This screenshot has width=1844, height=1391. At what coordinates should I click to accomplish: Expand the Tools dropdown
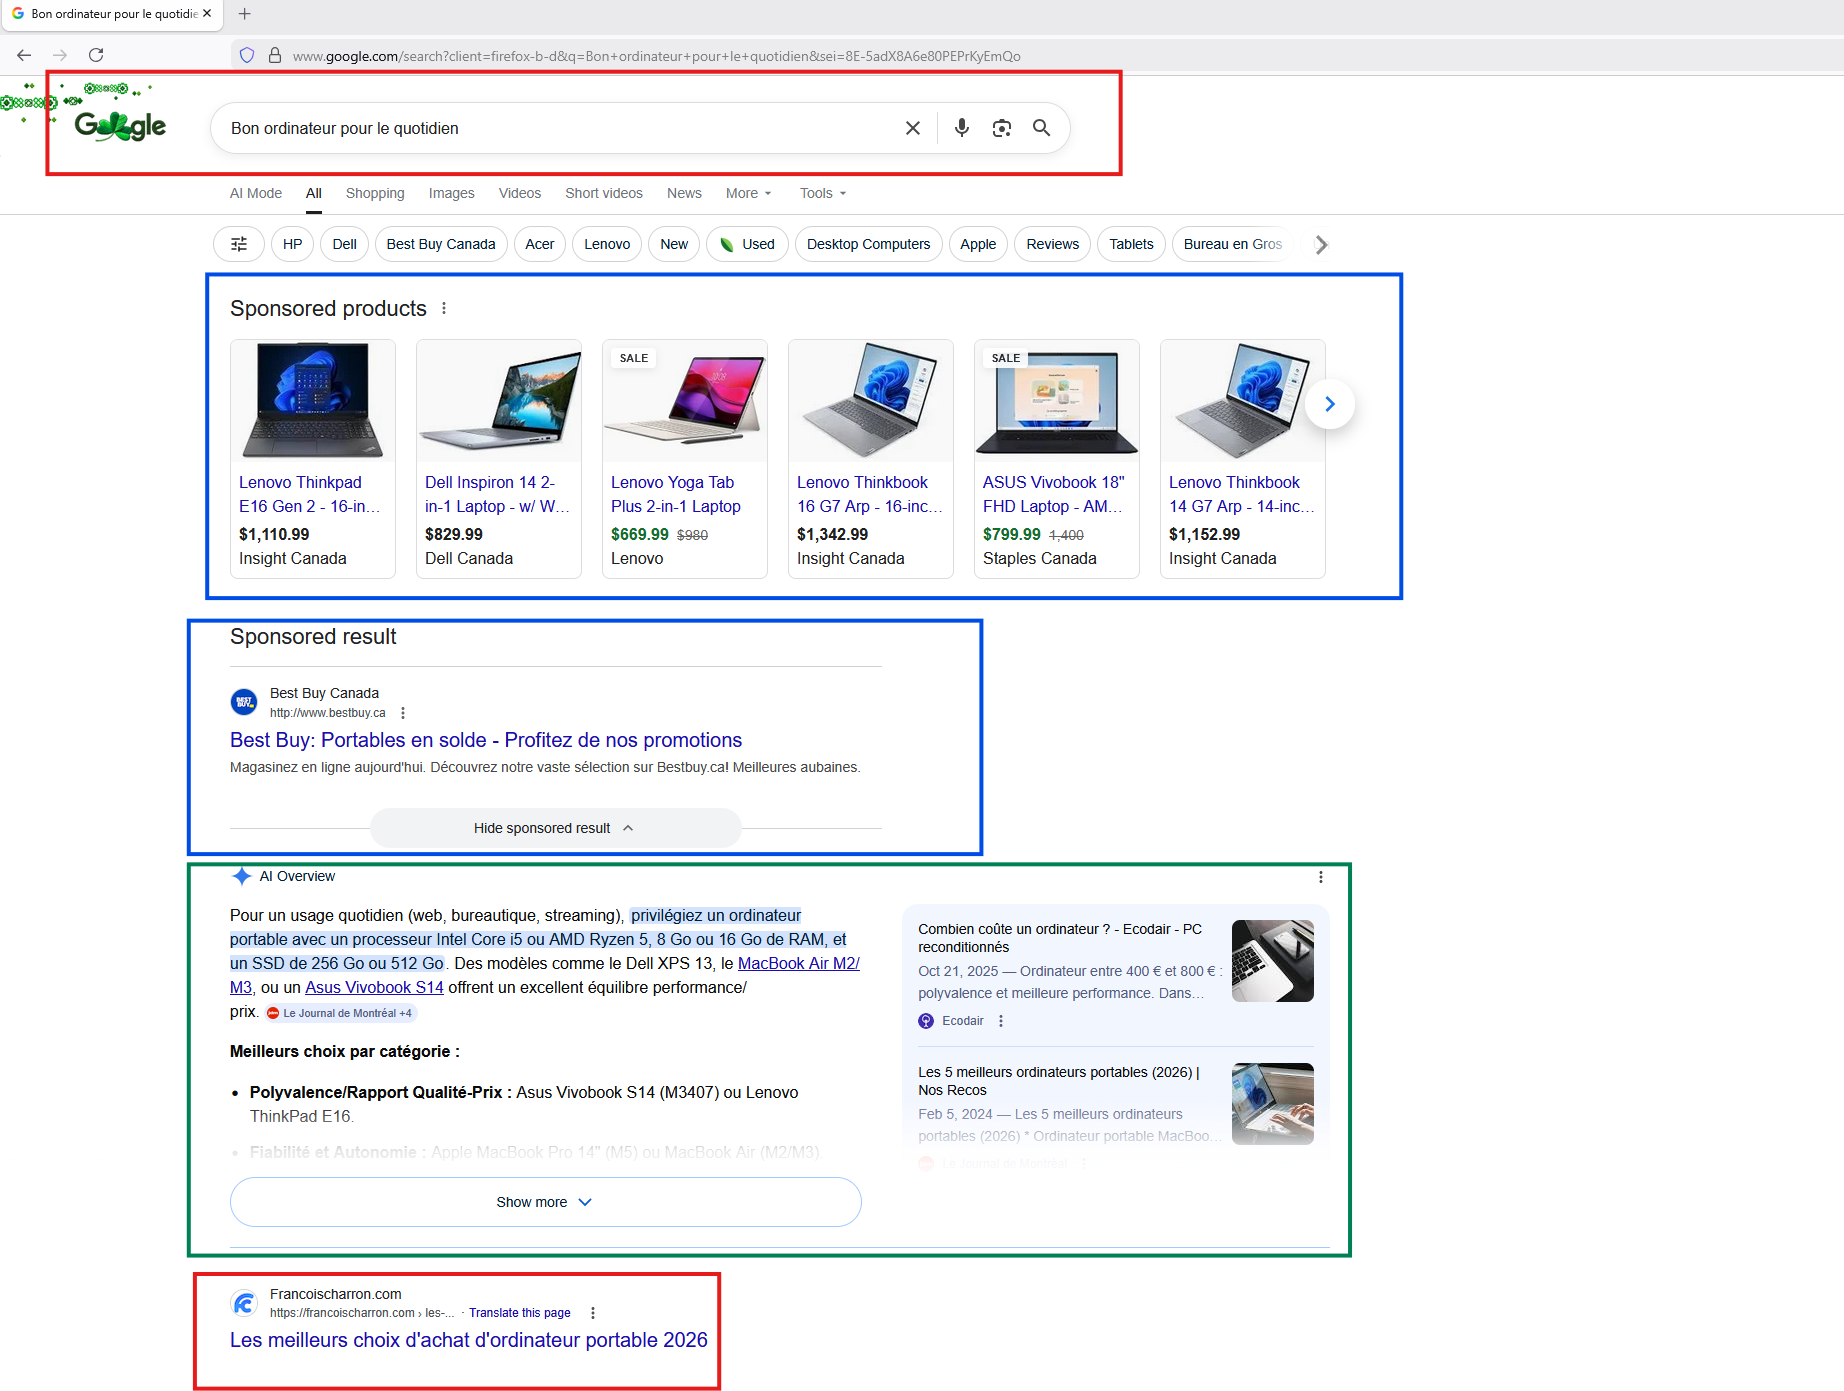point(822,193)
